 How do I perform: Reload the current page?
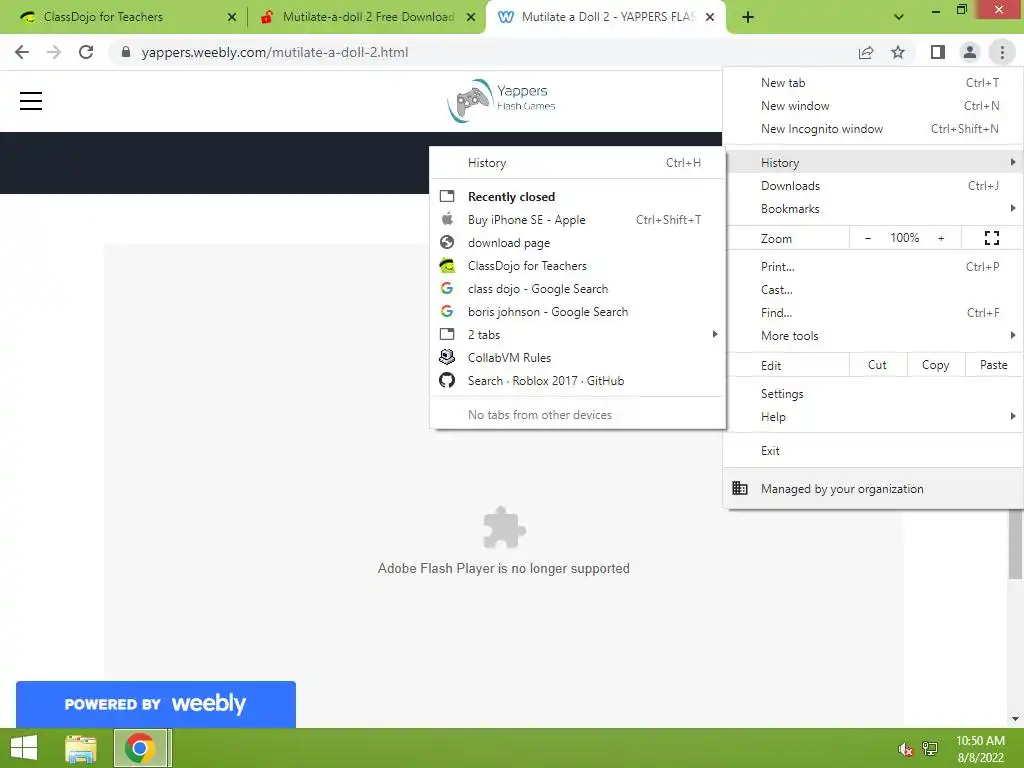pyautogui.click(x=86, y=52)
